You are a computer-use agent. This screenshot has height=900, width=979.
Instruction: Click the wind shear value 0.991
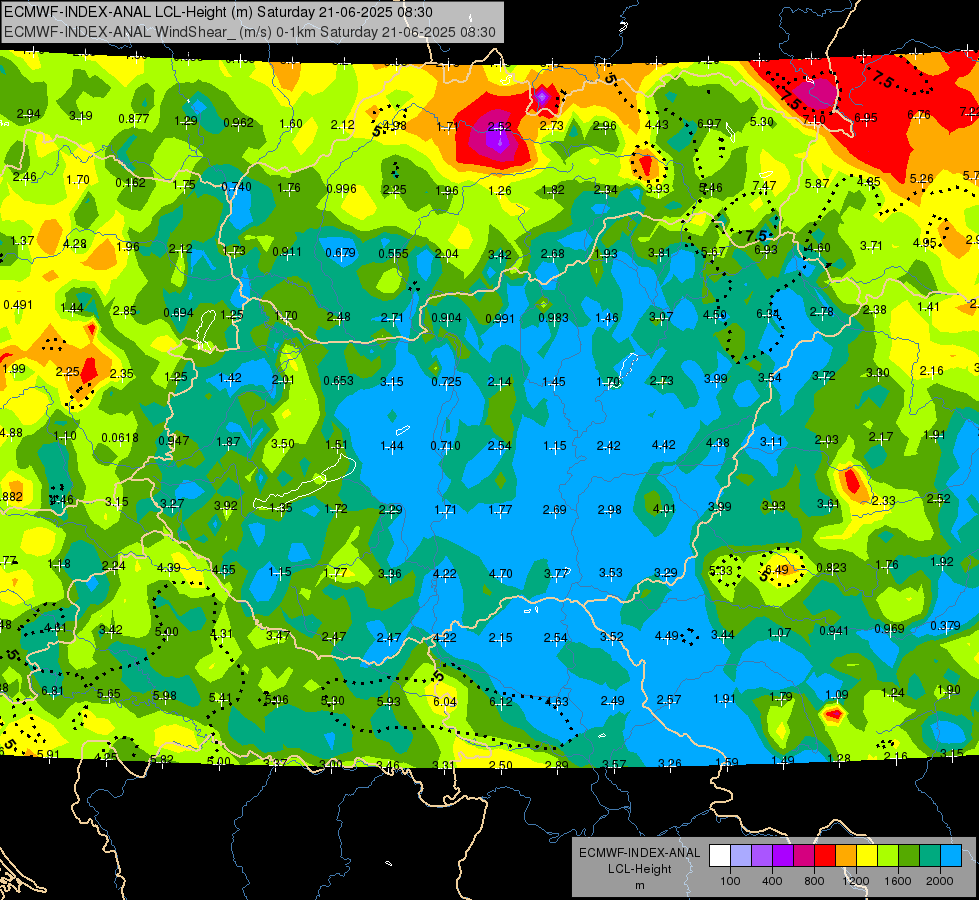(x=500, y=319)
